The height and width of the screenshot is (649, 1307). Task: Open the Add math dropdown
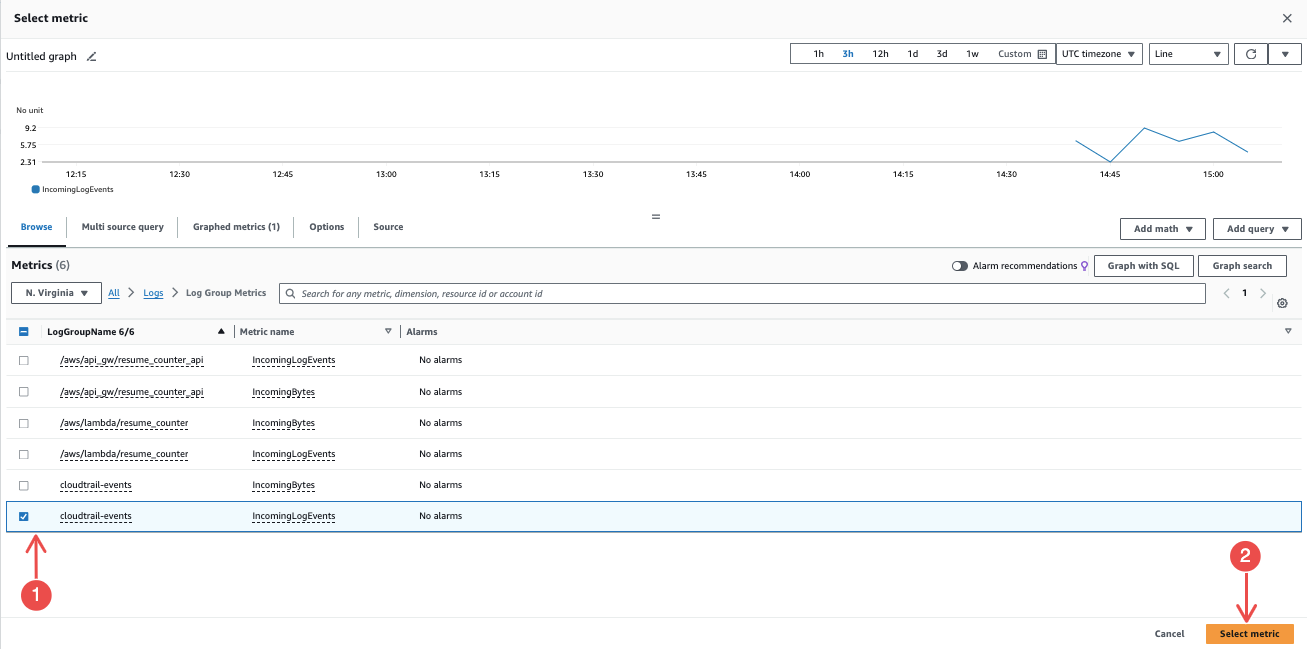pos(1162,228)
